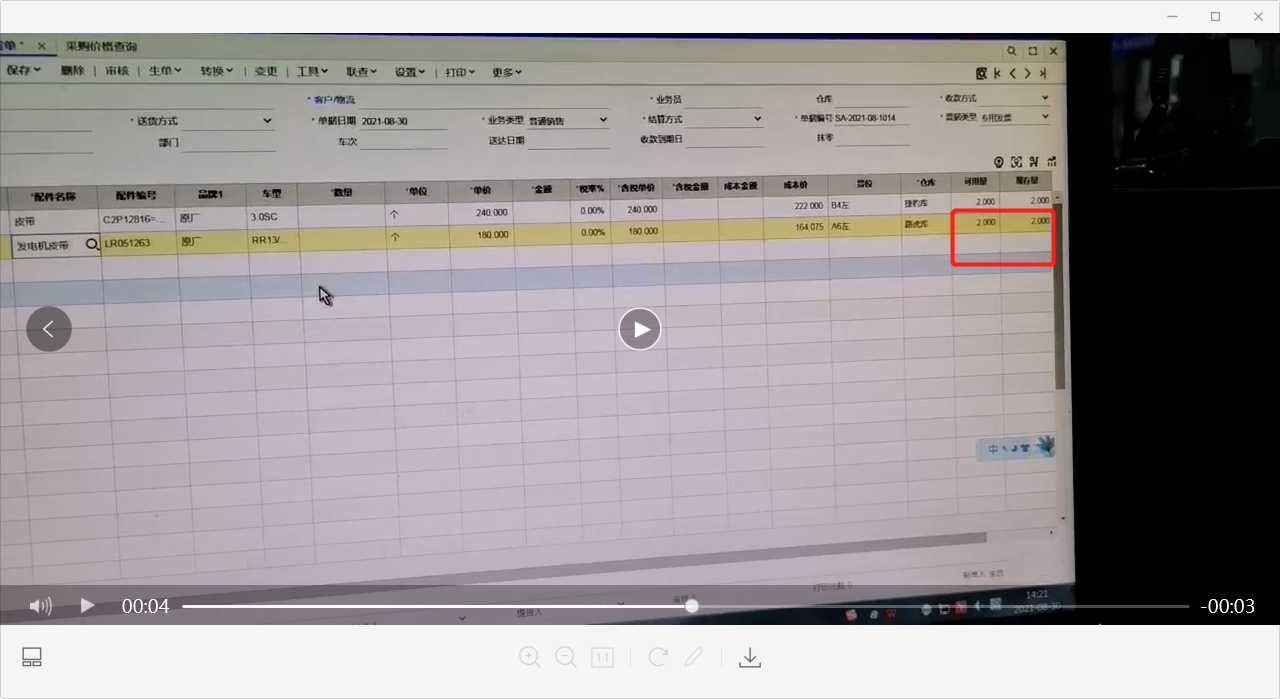
Task: Open the 保存 dropdown menu
Action: point(23,71)
